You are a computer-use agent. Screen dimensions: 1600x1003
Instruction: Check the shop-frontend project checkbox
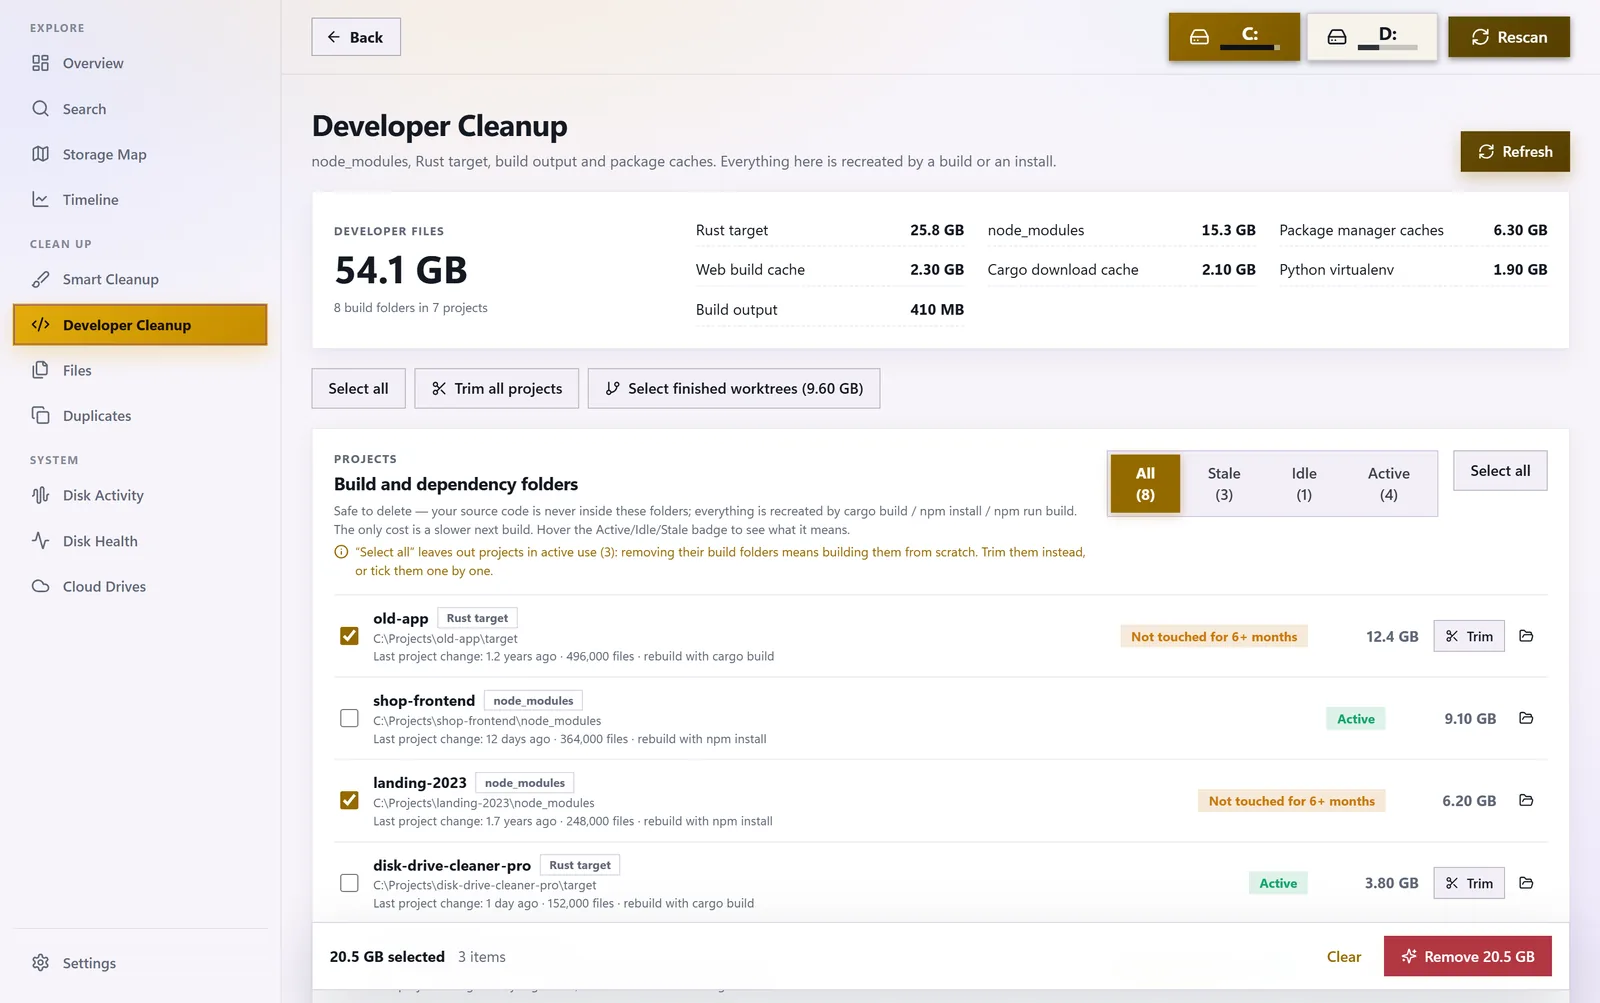[x=349, y=718]
